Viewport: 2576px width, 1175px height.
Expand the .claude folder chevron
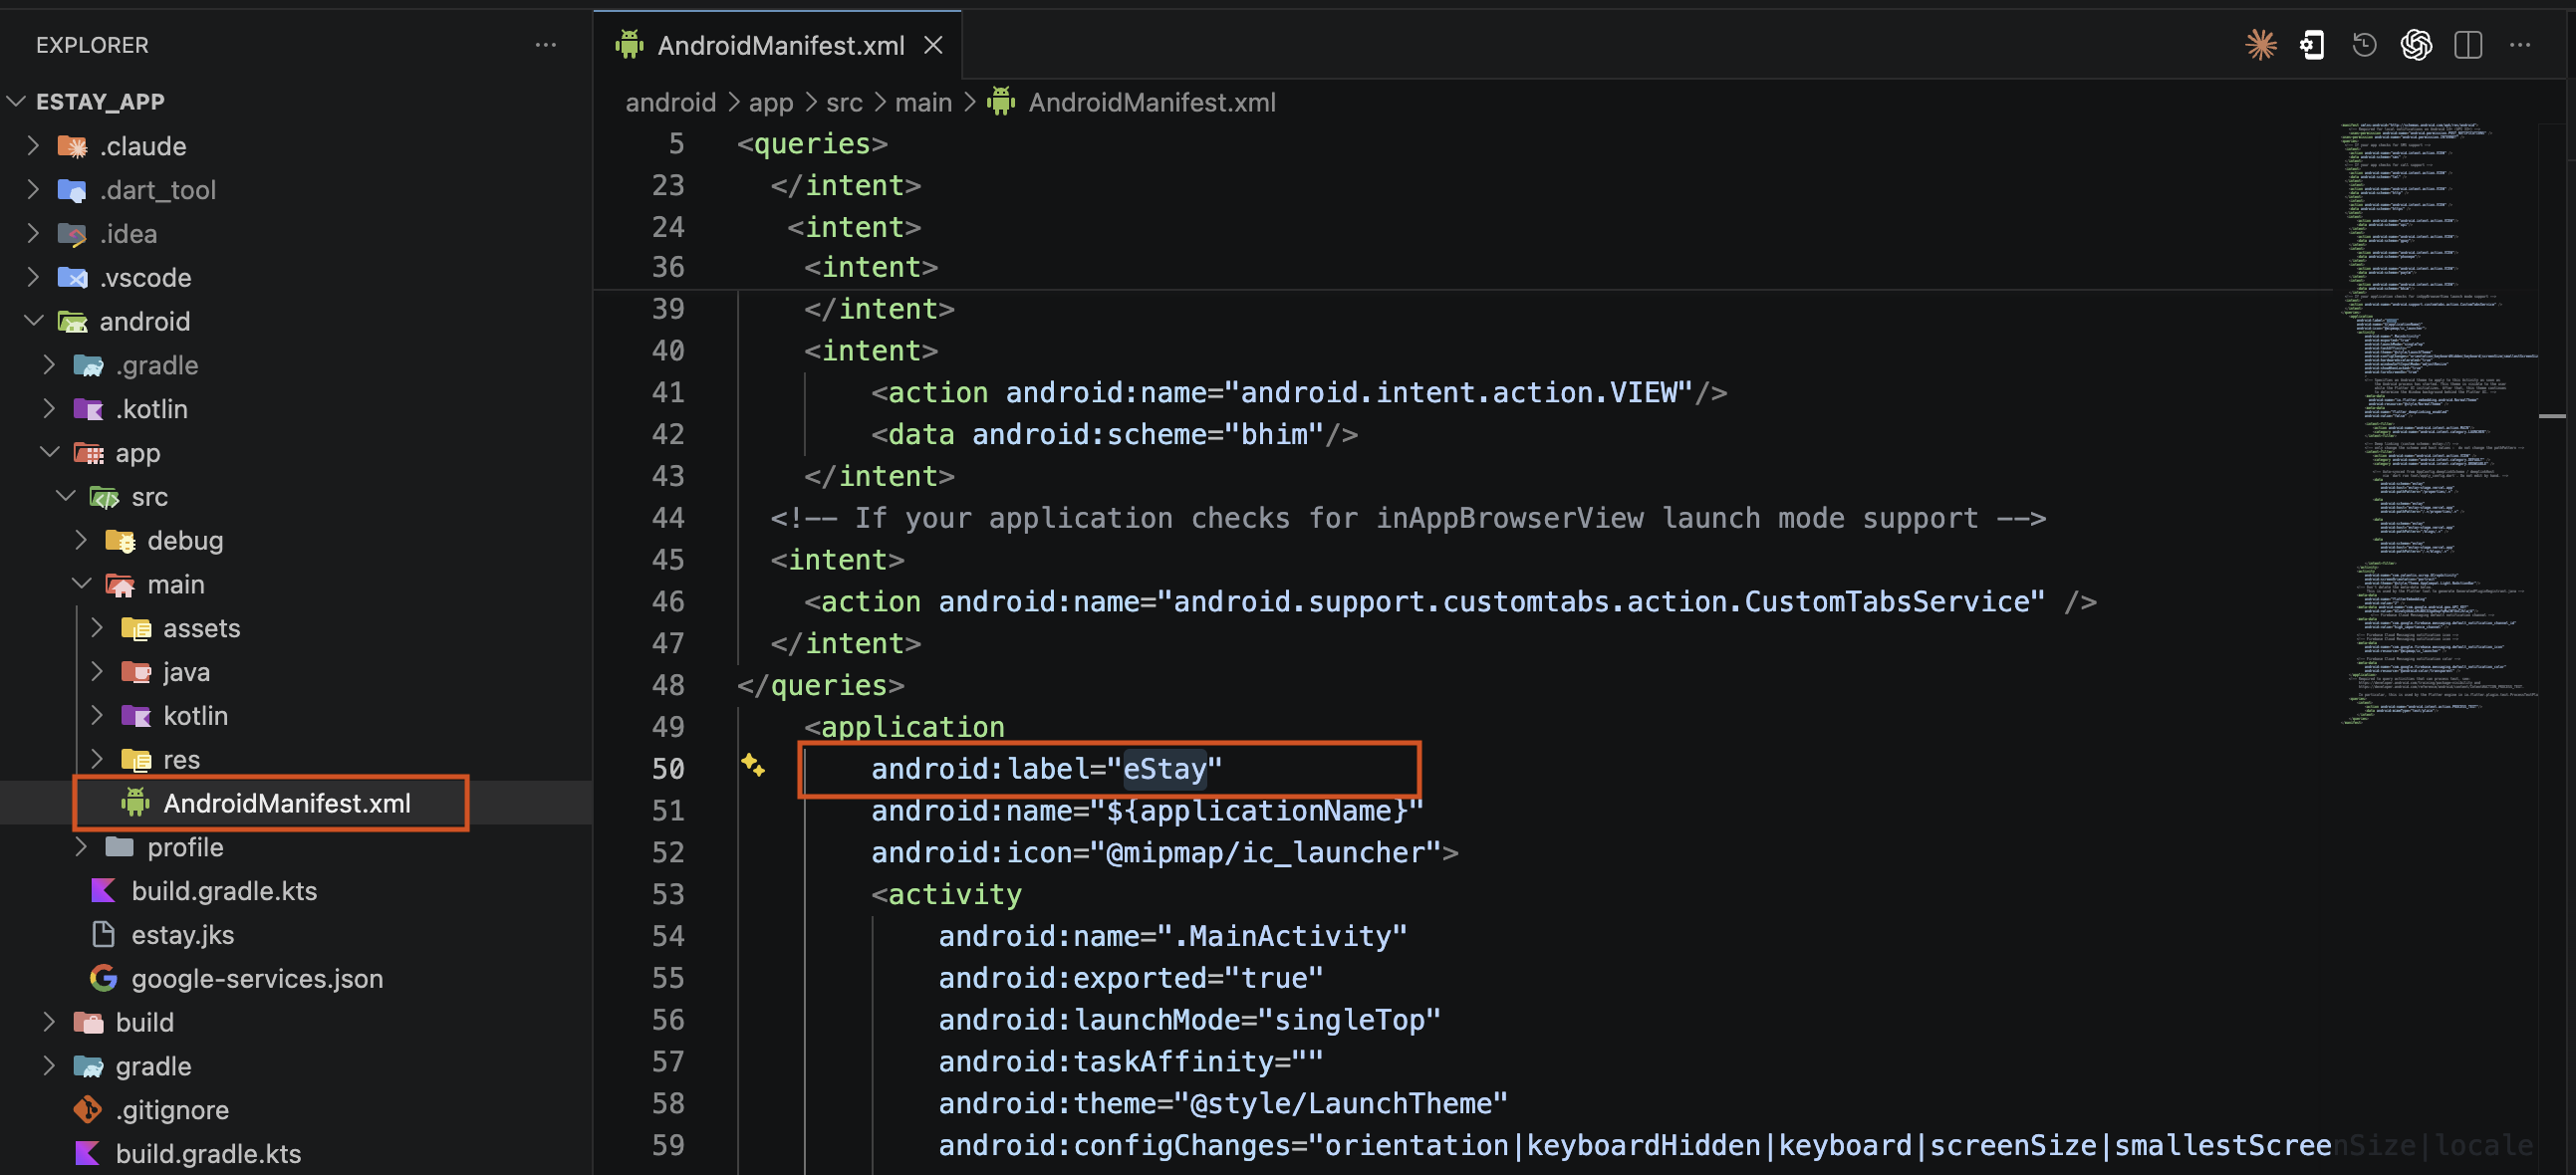(x=33, y=146)
